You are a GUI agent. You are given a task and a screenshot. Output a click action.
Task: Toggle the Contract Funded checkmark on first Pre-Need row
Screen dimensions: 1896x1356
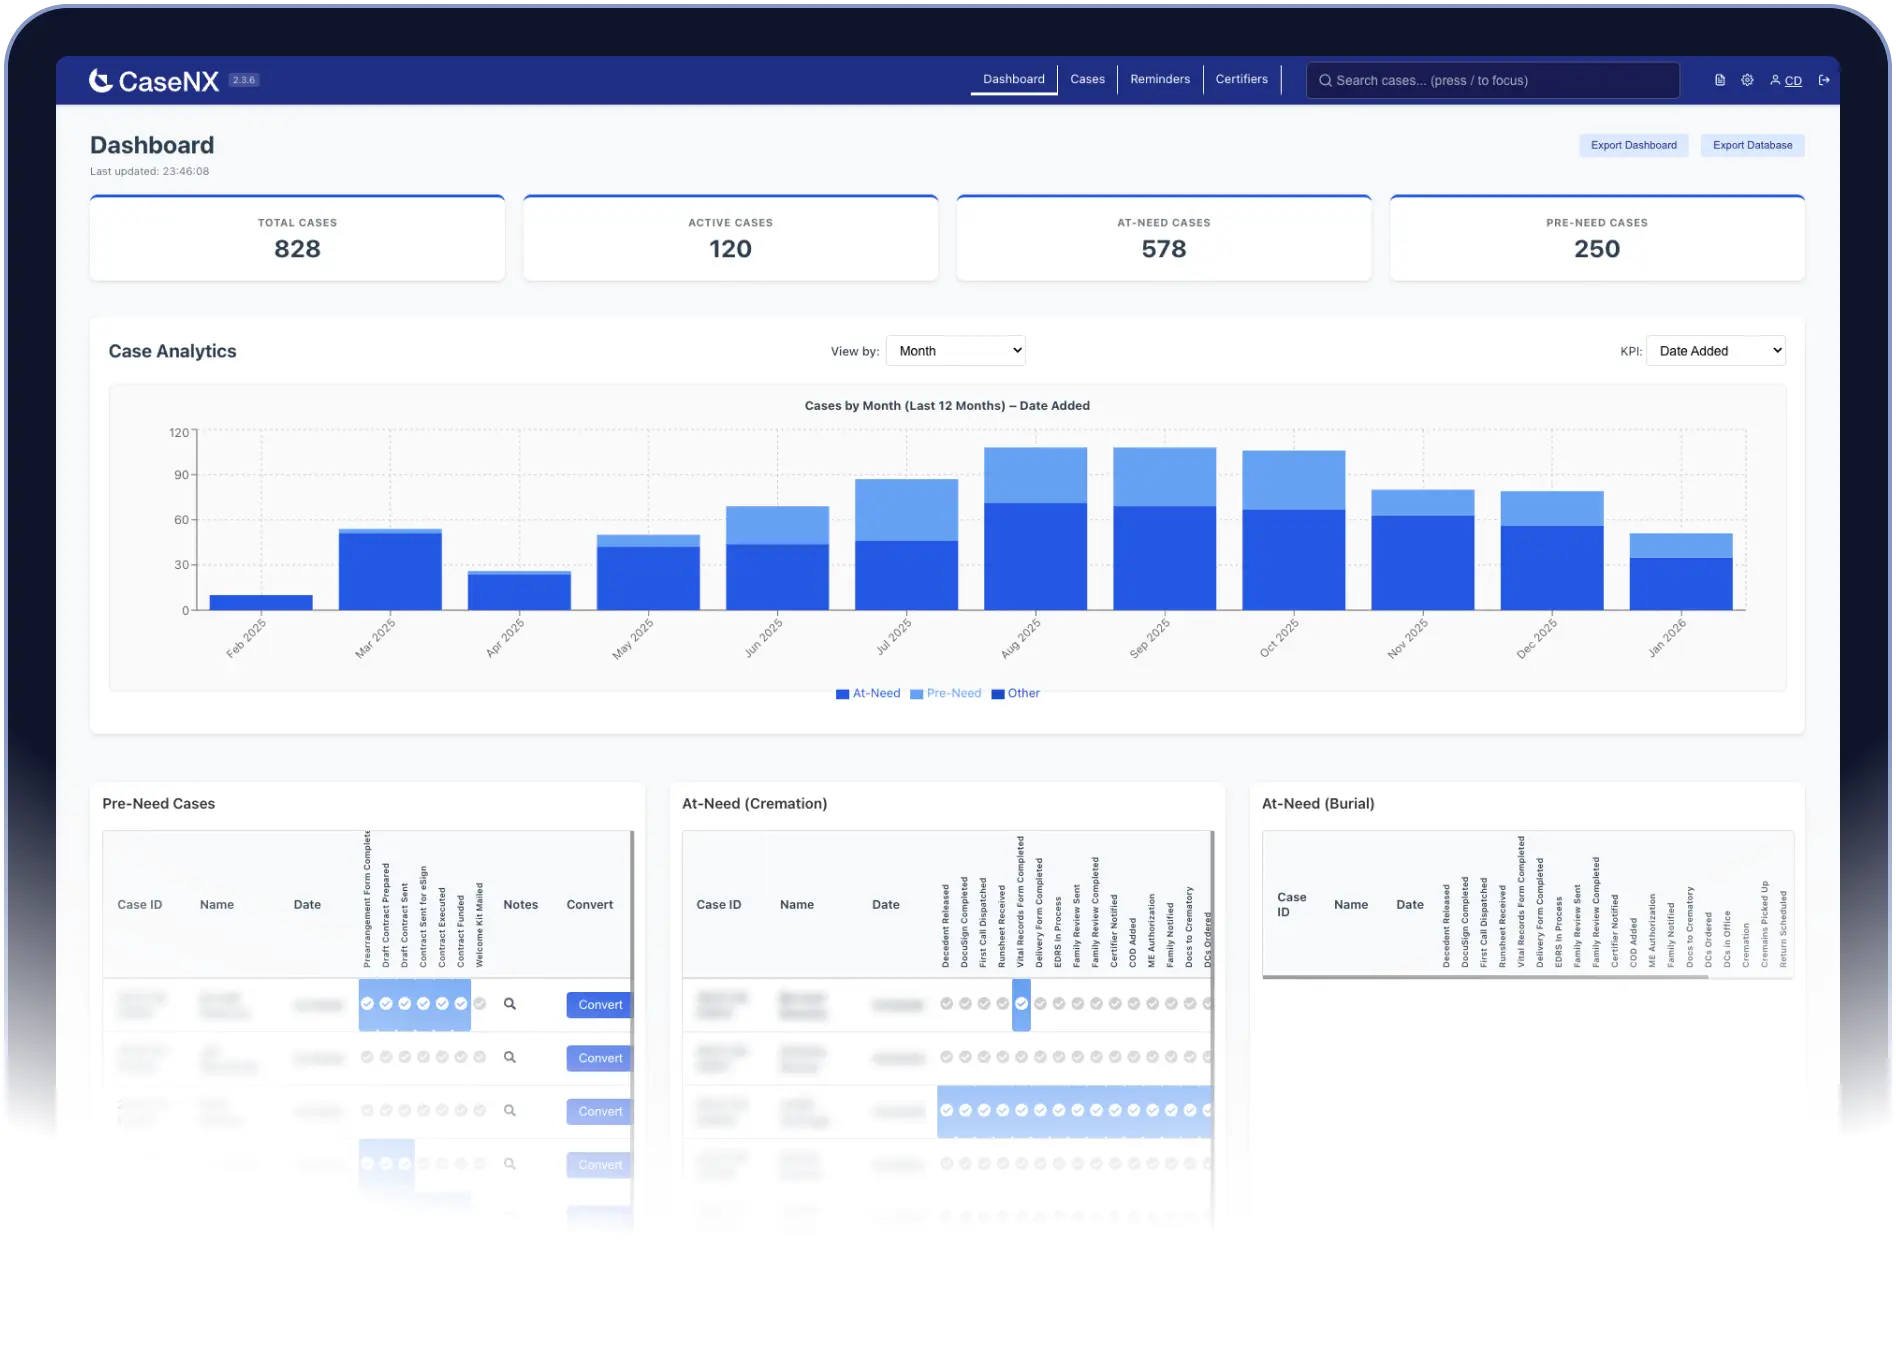pos(461,1004)
